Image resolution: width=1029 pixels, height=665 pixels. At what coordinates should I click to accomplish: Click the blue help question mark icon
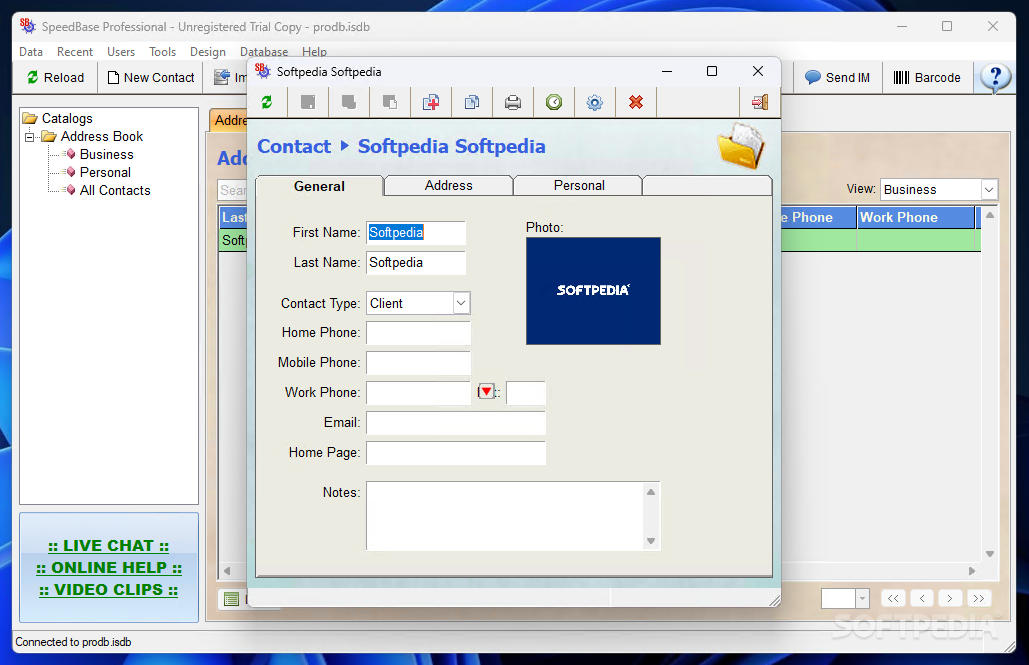coord(996,77)
